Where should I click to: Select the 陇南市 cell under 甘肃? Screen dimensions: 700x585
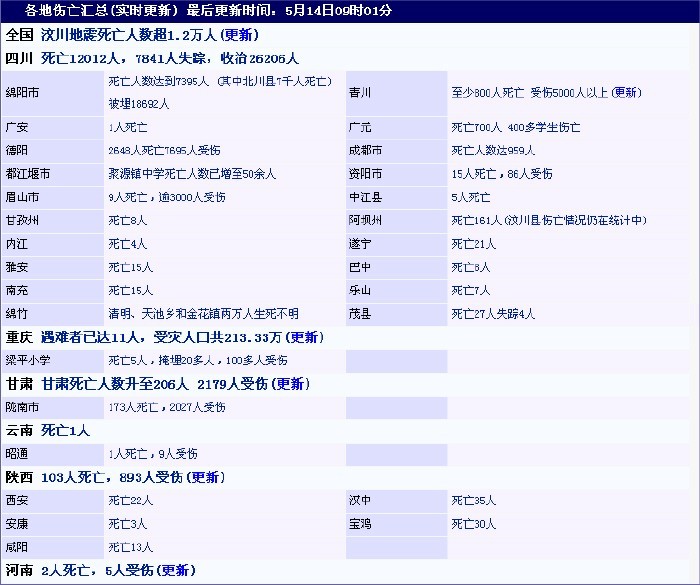(23, 407)
